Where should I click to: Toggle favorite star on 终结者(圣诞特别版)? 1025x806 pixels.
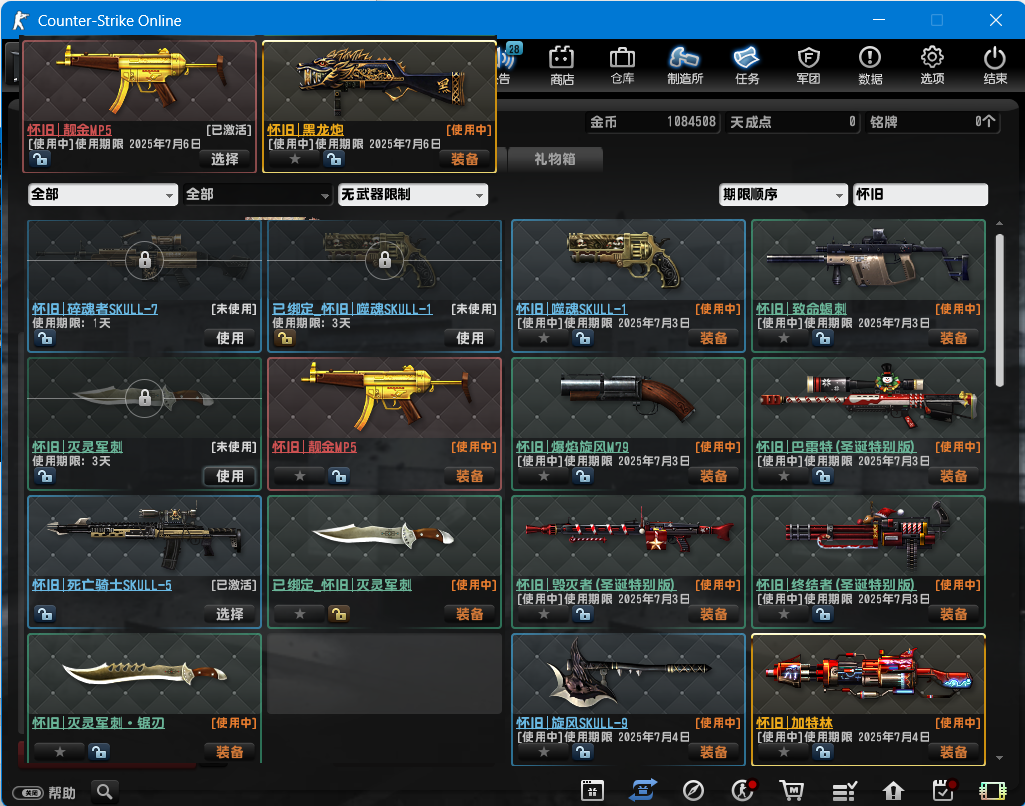click(x=784, y=614)
